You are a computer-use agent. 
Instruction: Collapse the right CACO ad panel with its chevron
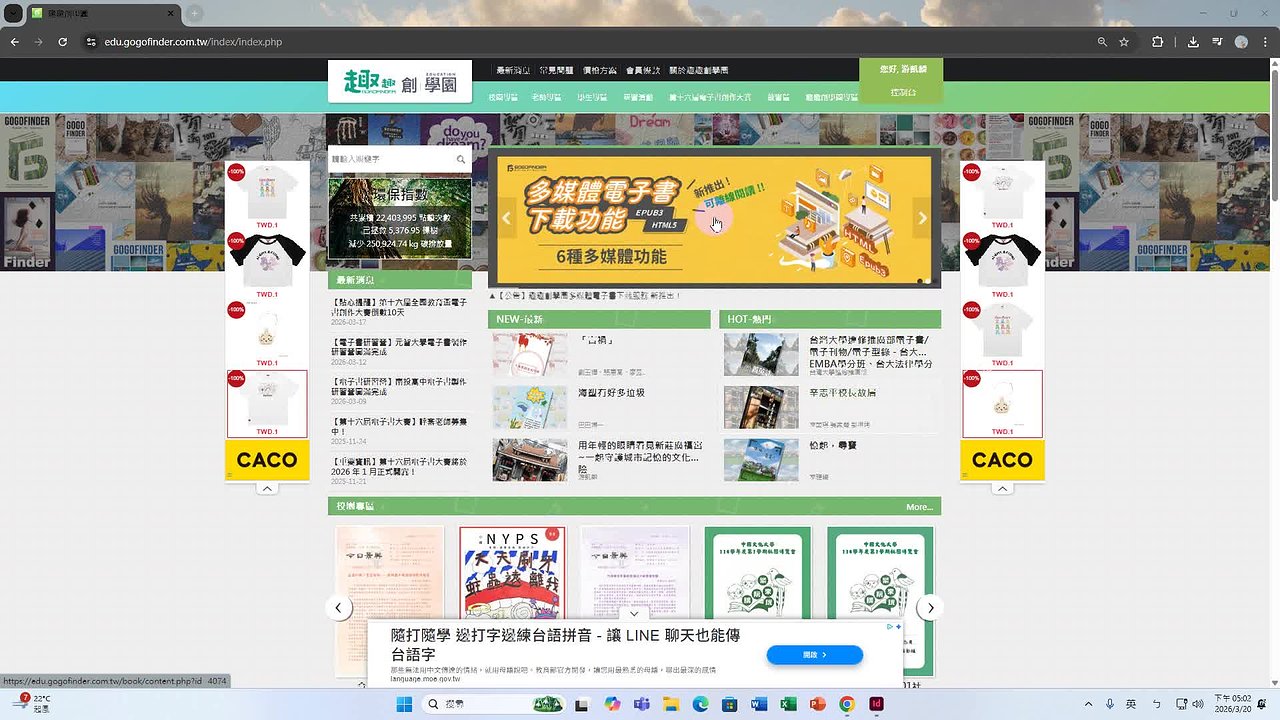pyautogui.click(x=1002, y=487)
